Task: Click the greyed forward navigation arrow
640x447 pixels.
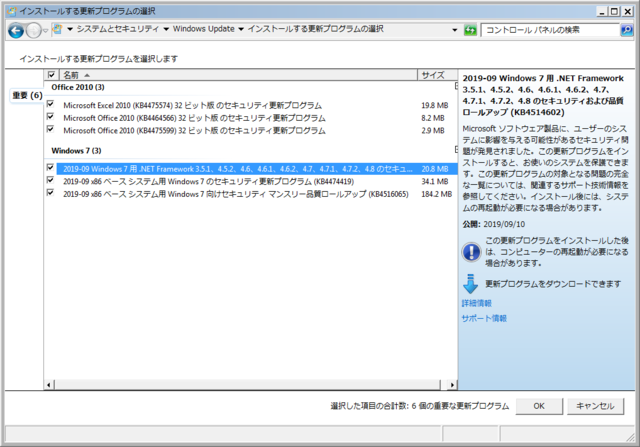Action: (x=33, y=30)
